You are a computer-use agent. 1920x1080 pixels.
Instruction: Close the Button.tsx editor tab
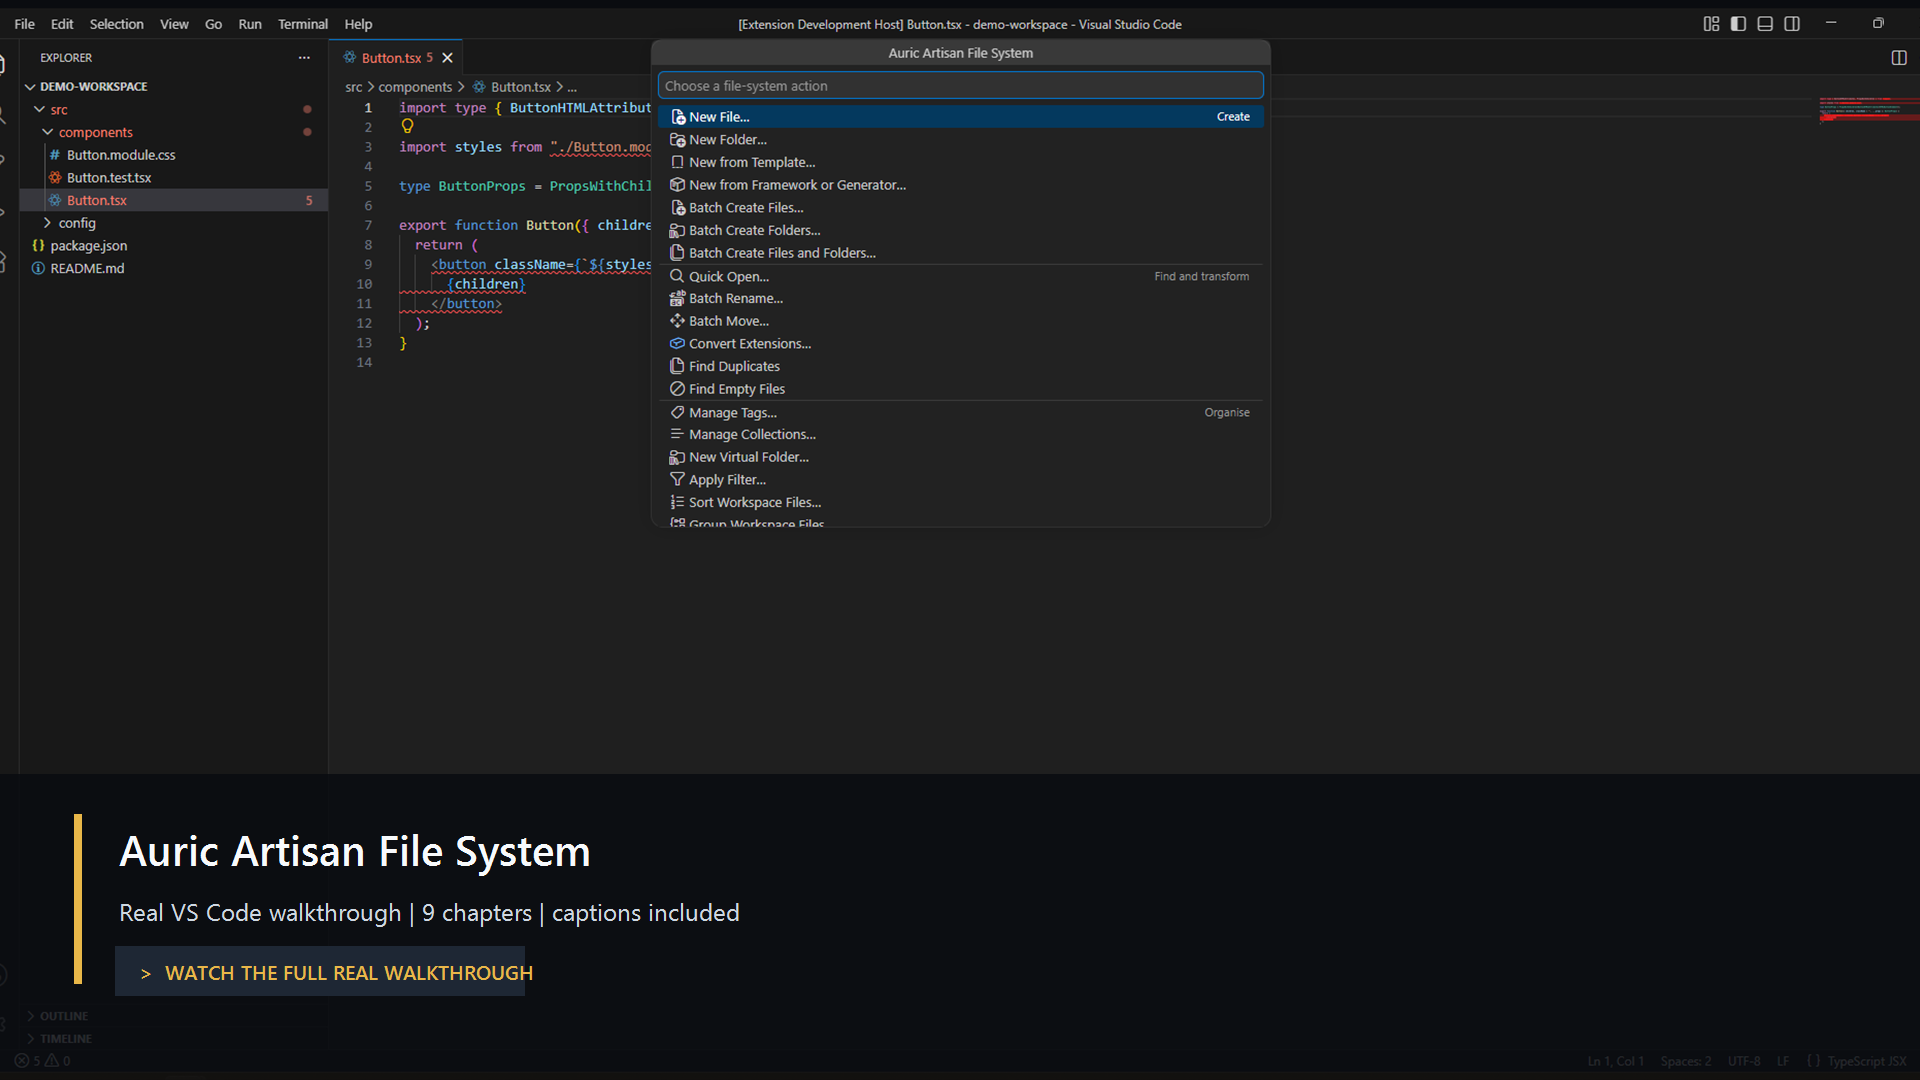click(448, 58)
